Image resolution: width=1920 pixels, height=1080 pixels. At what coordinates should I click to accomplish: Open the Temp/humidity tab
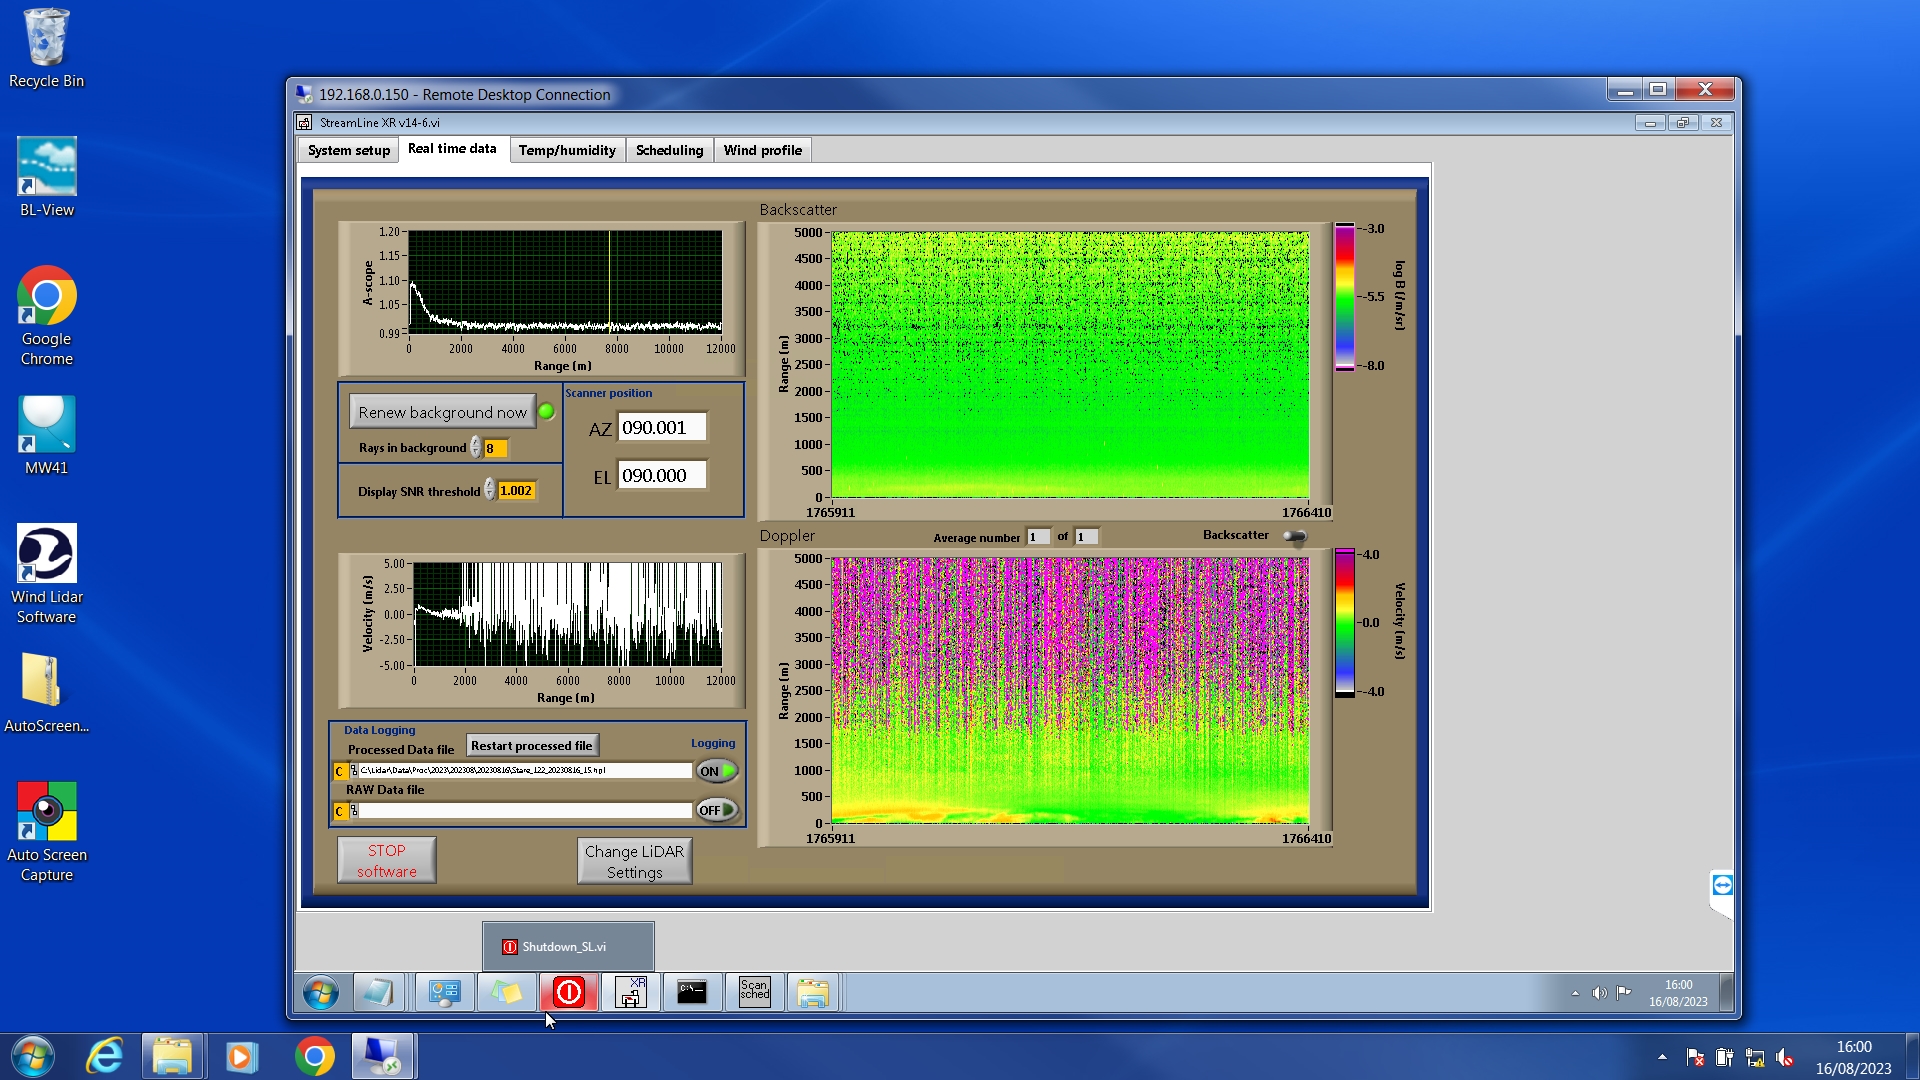566,150
